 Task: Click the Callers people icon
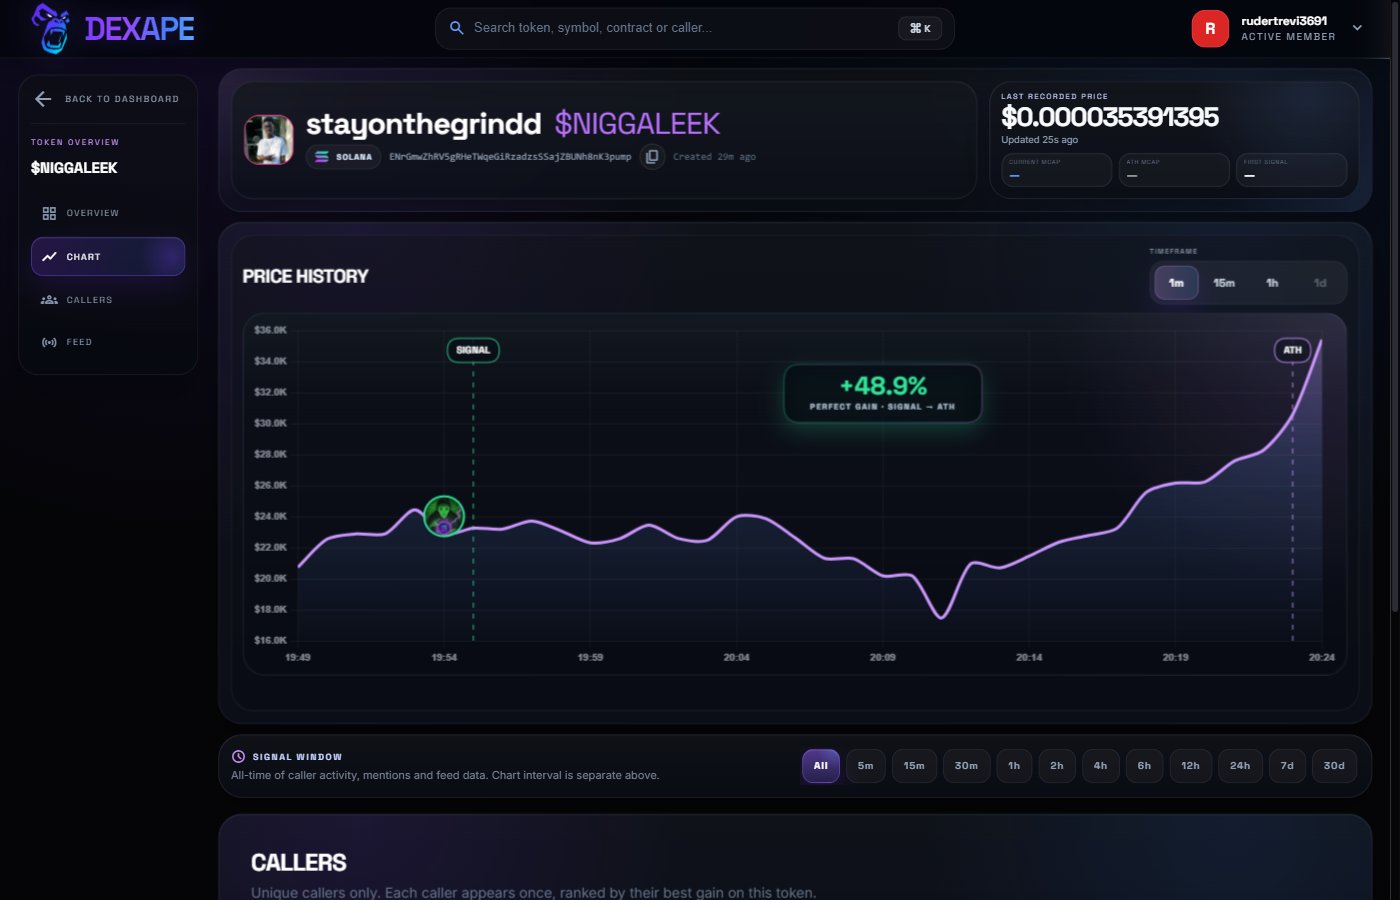[x=49, y=300]
